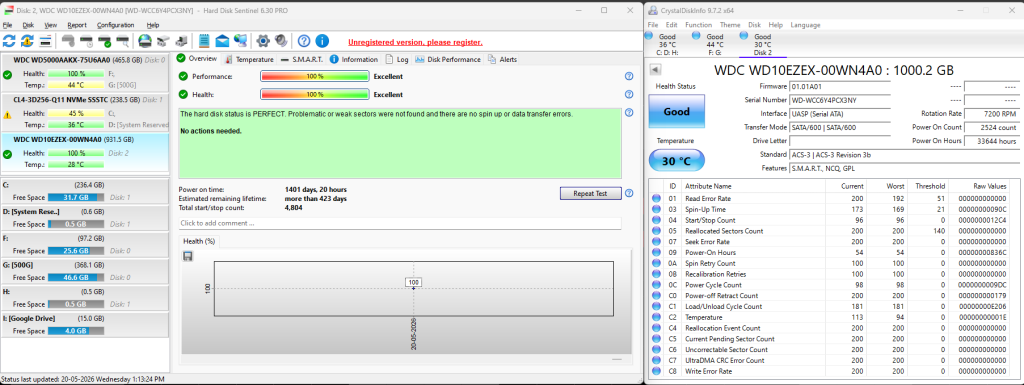The image size is (1024, 385).
Task: Select the WDC WD5000AAKX disk in list
Action: click(85, 72)
